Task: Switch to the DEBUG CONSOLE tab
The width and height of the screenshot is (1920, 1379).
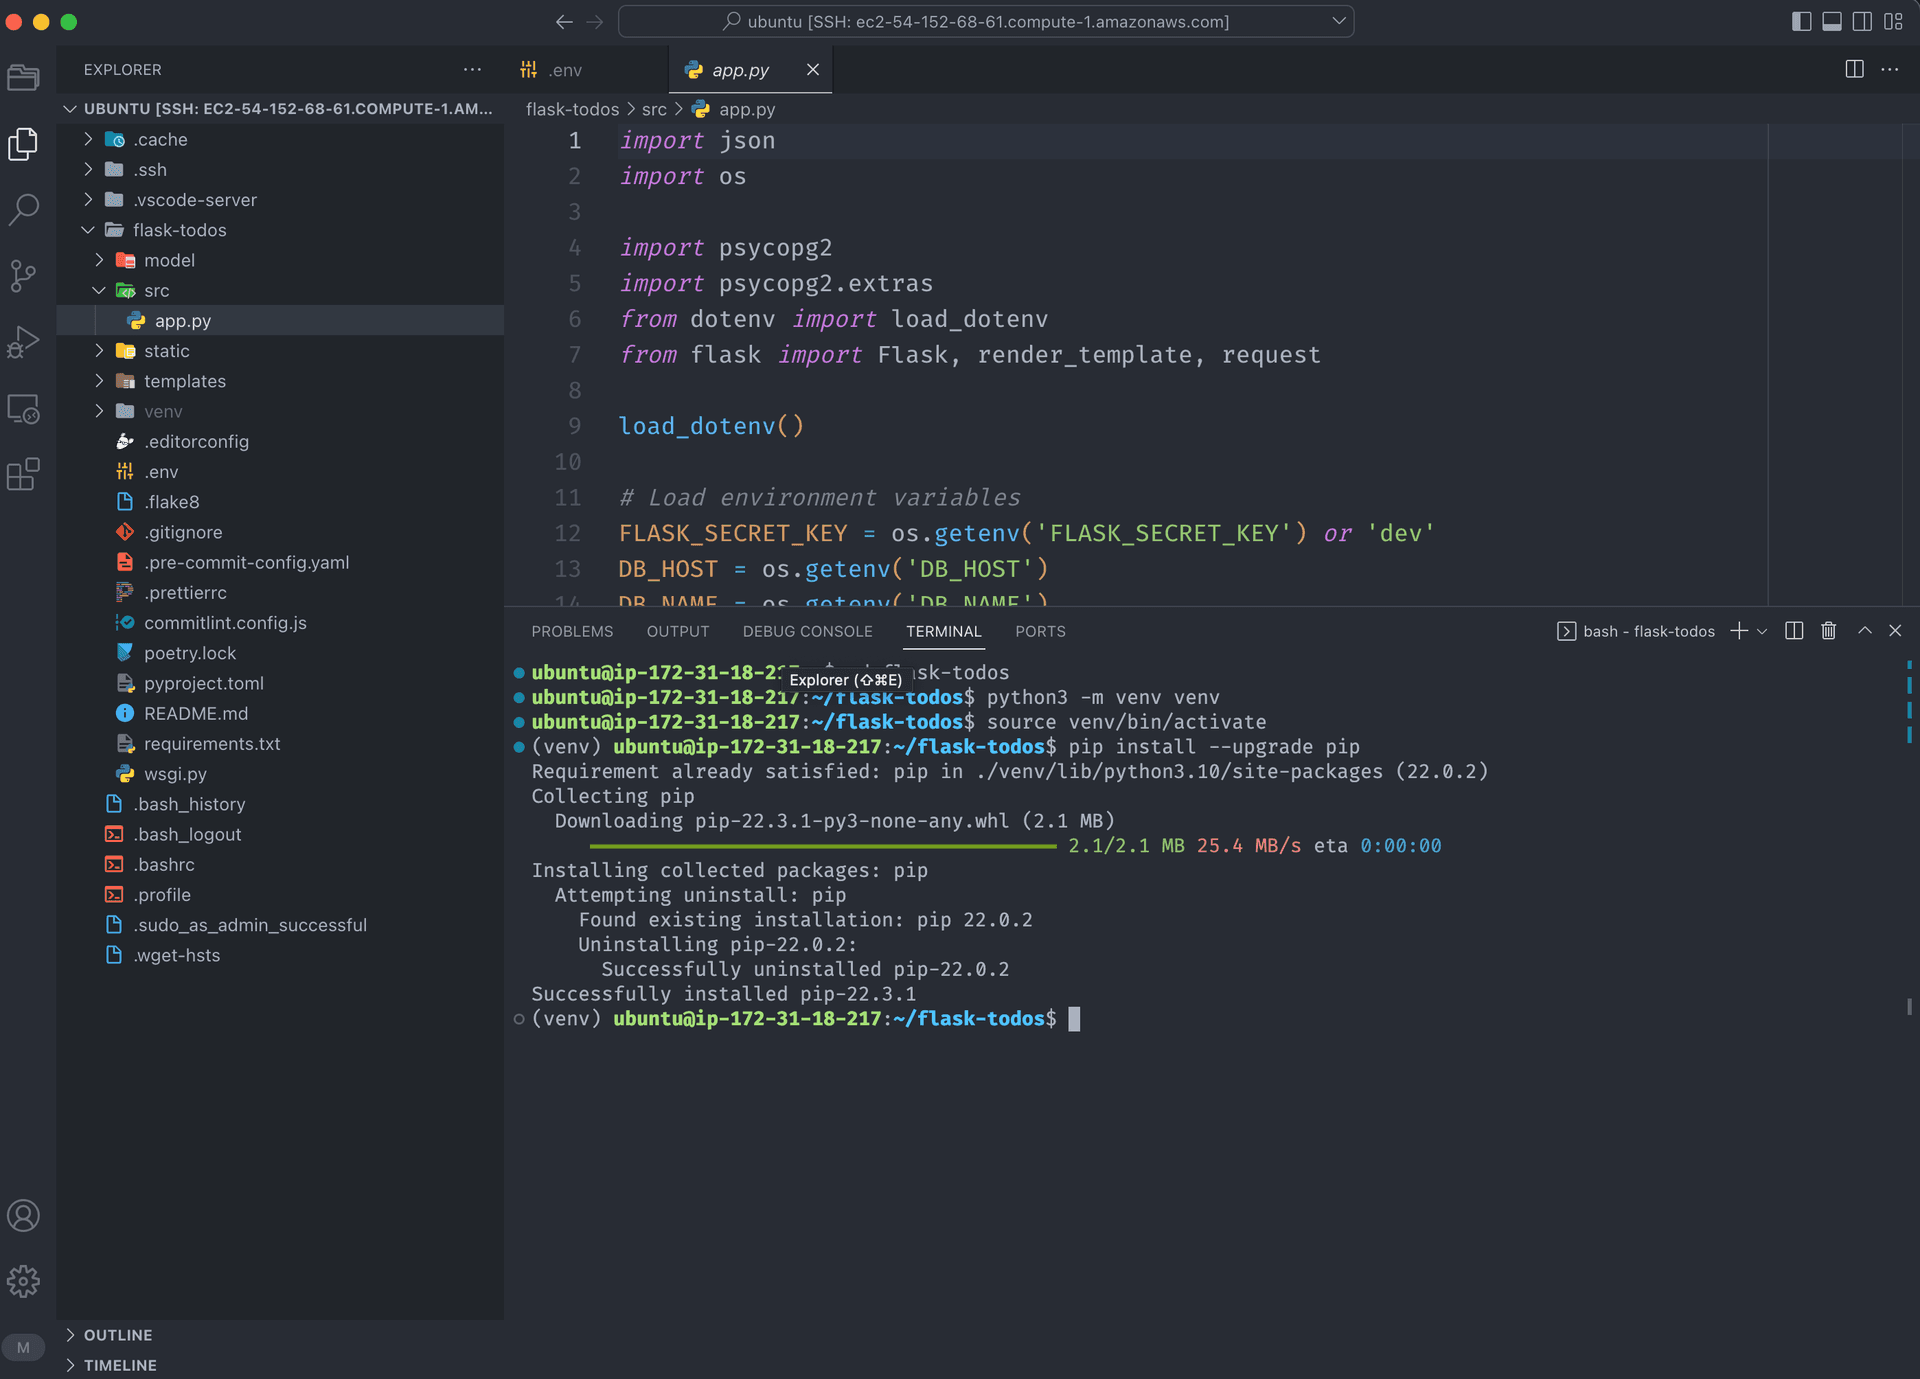Action: 807,631
